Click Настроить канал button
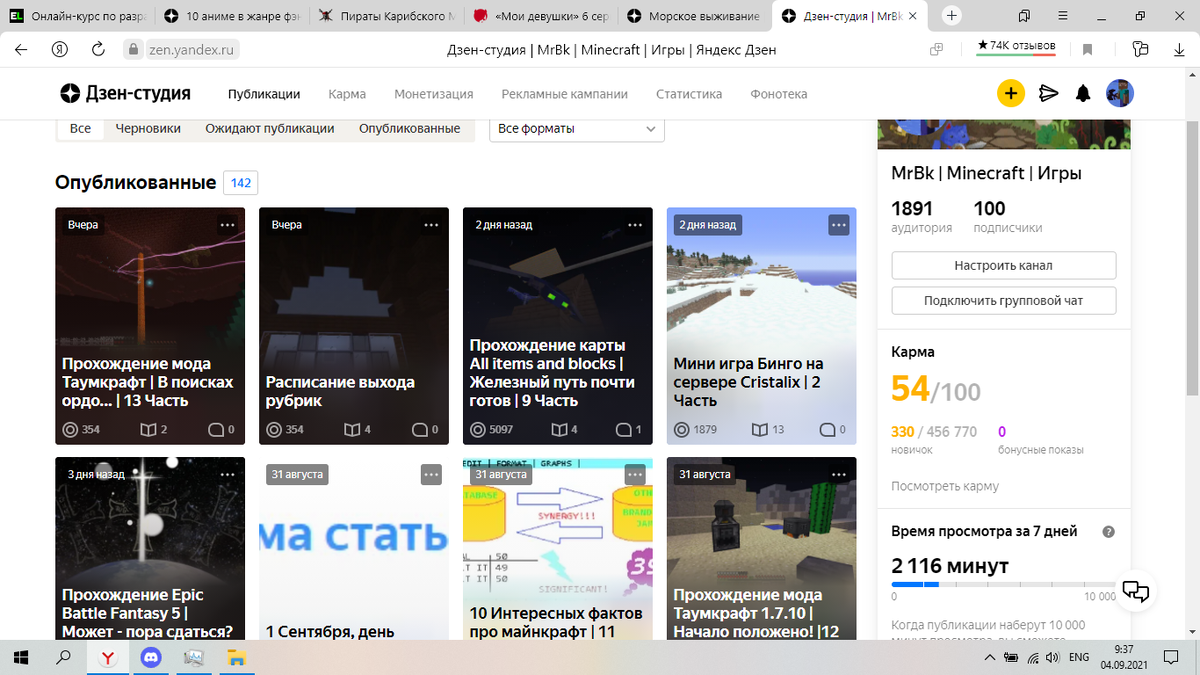 tap(1004, 265)
